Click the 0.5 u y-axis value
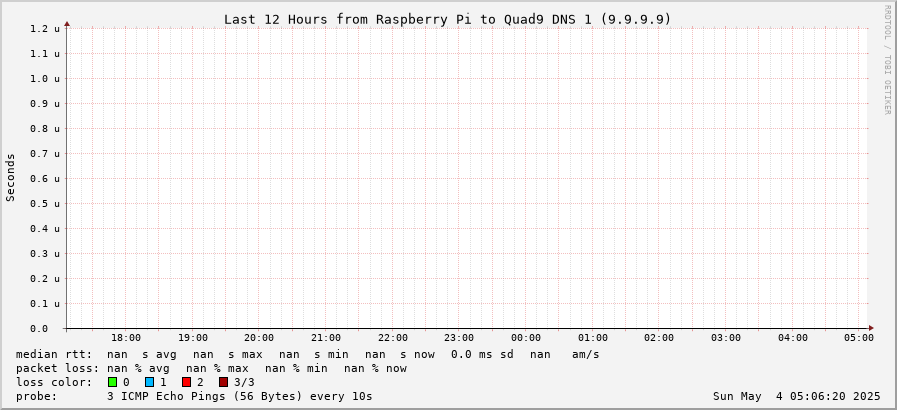 45,204
